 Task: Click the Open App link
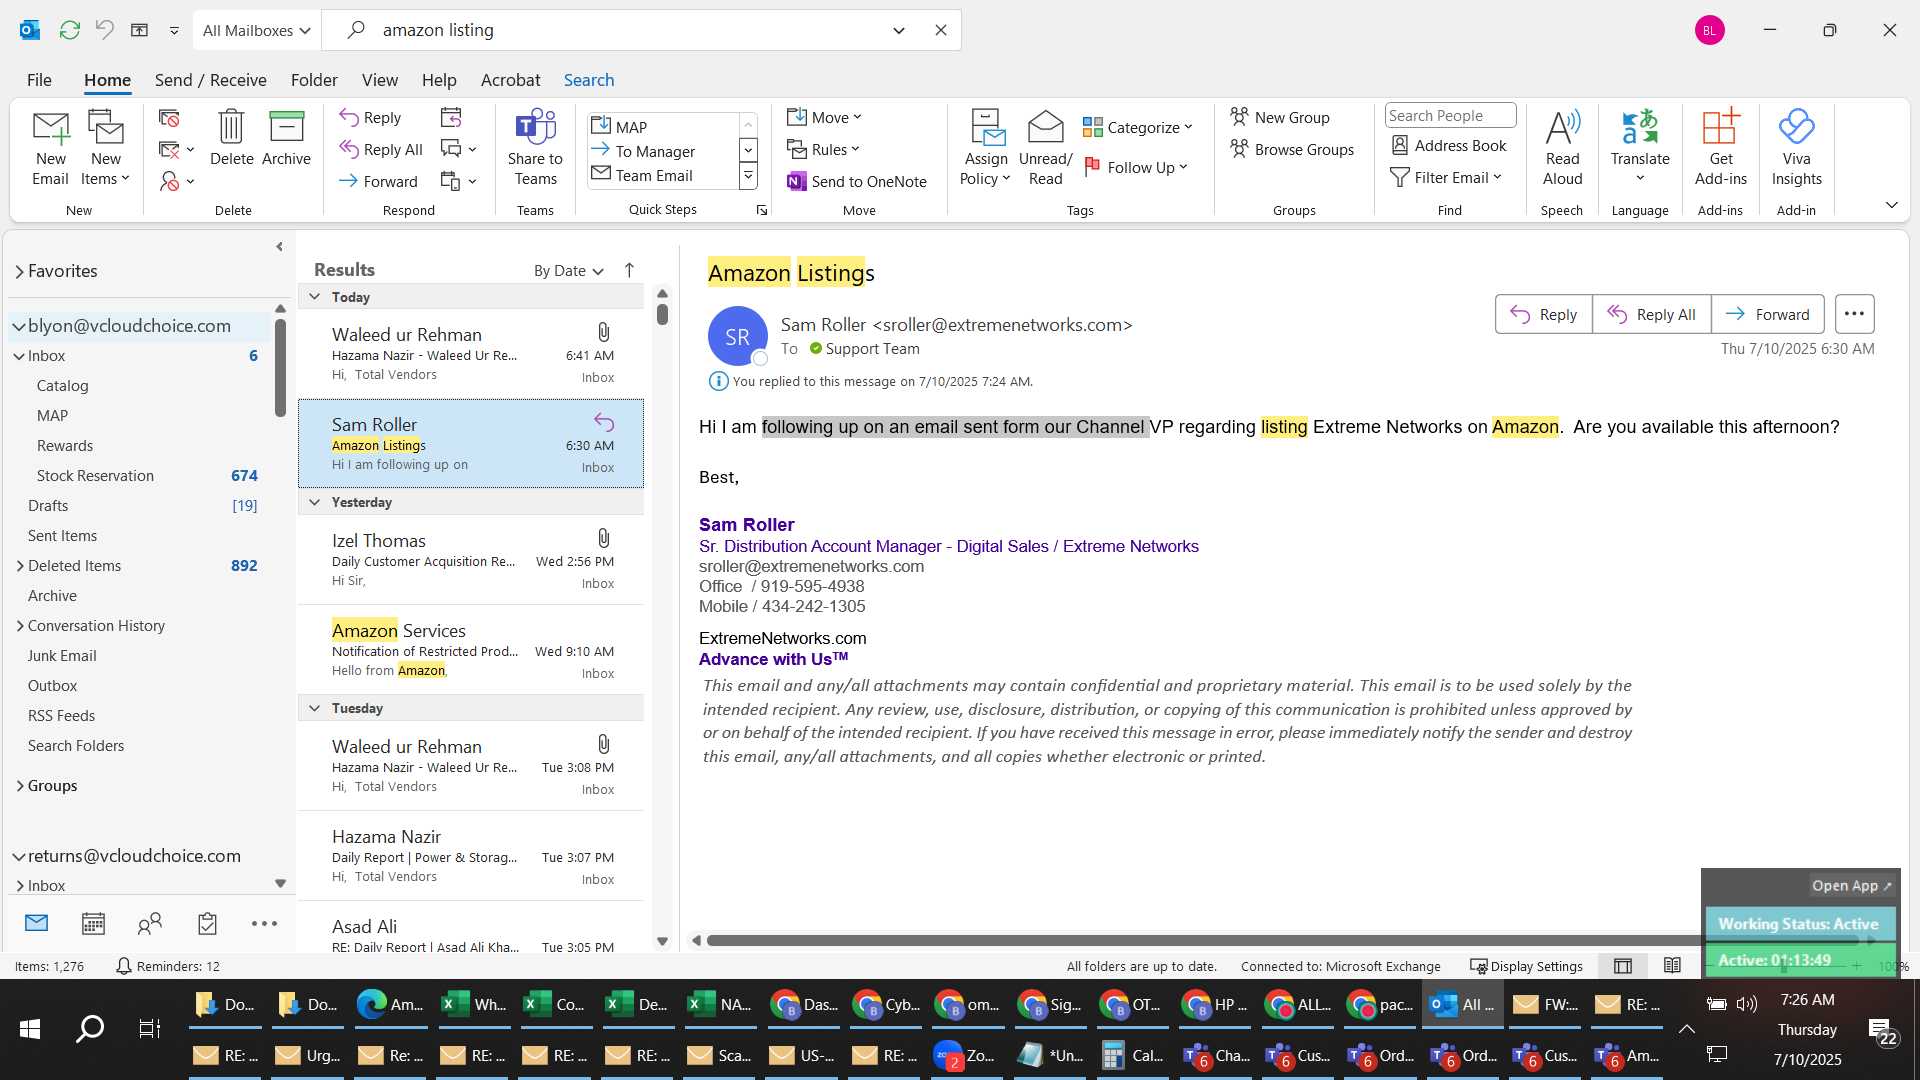click(x=1852, y=886)
